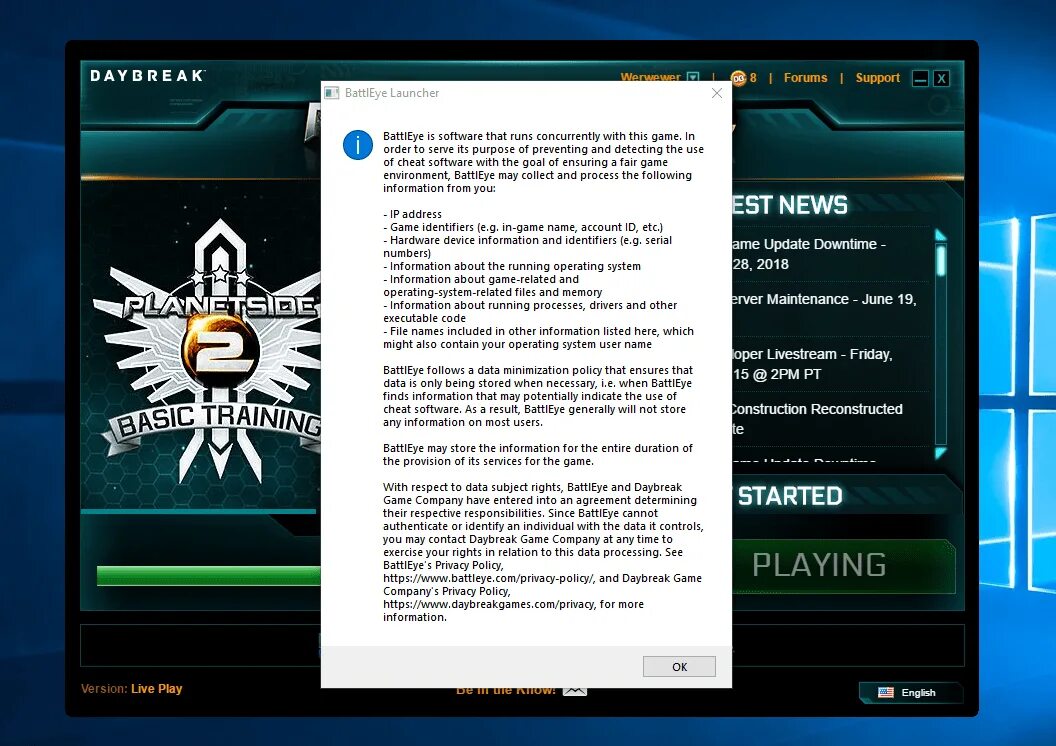Open the 'Update Downtime - 28, 2018' news item
Viewport: 1056px width, 746px height.
[830, 254]
